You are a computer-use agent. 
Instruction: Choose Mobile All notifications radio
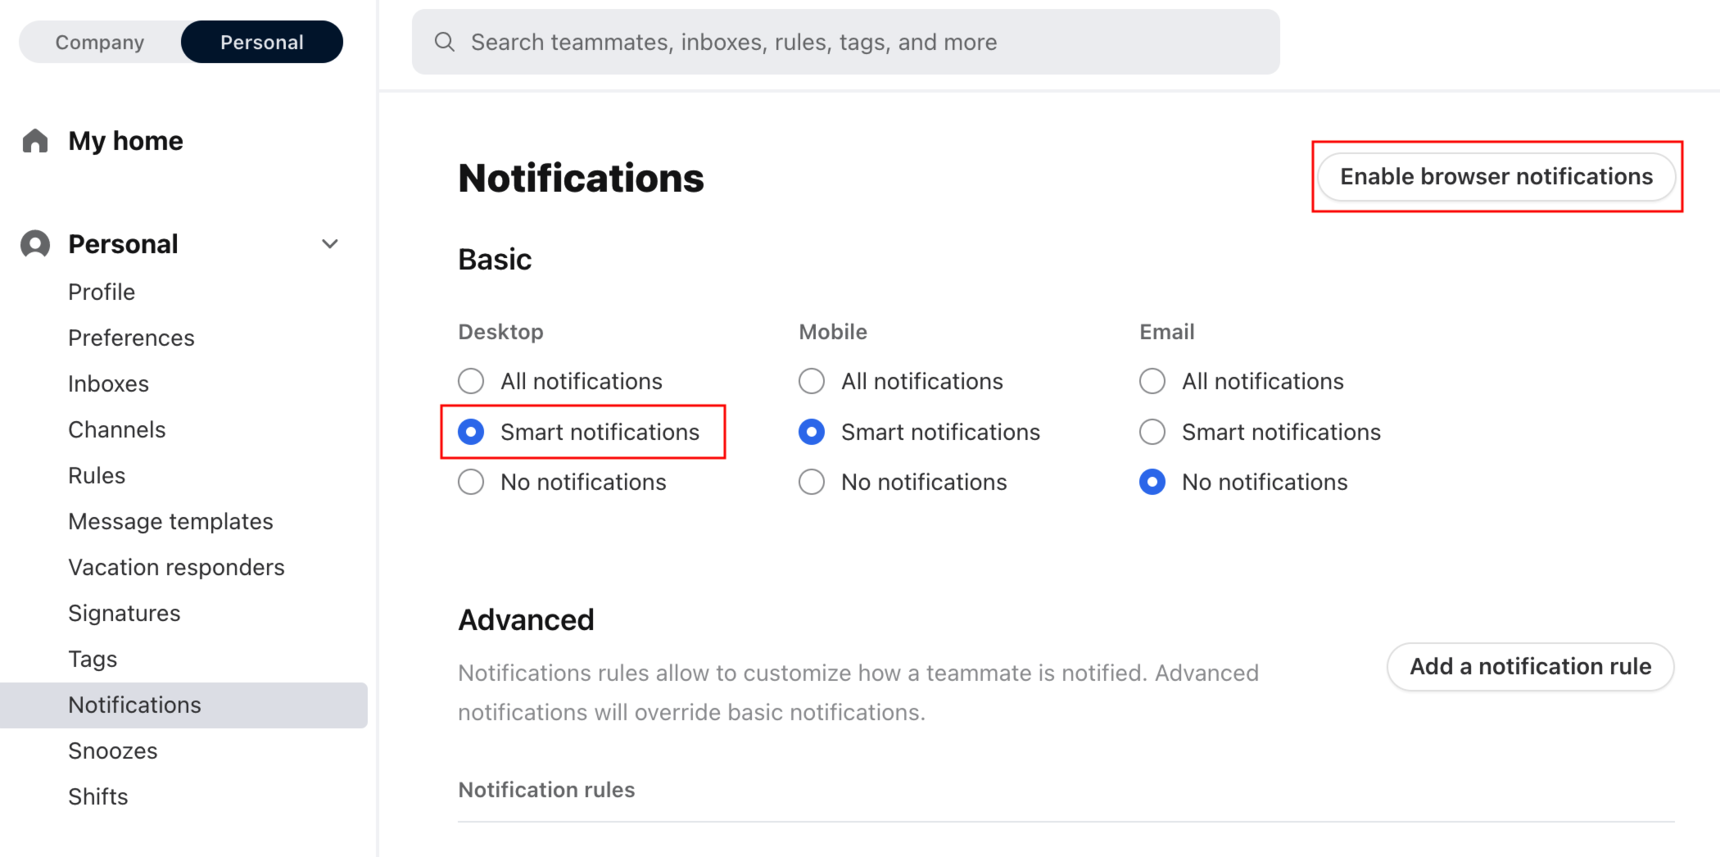pyautogui.click(x=812, y=381)
